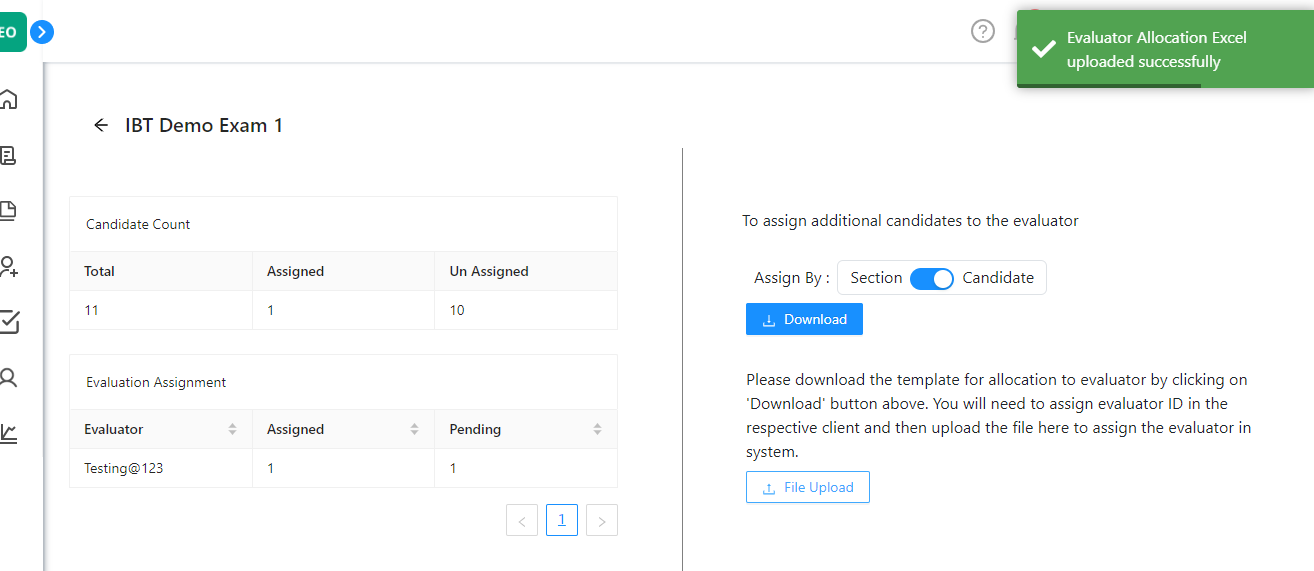
Task: Open the checkbox evaluation icon in sidebar
Action: pos(9,321)
